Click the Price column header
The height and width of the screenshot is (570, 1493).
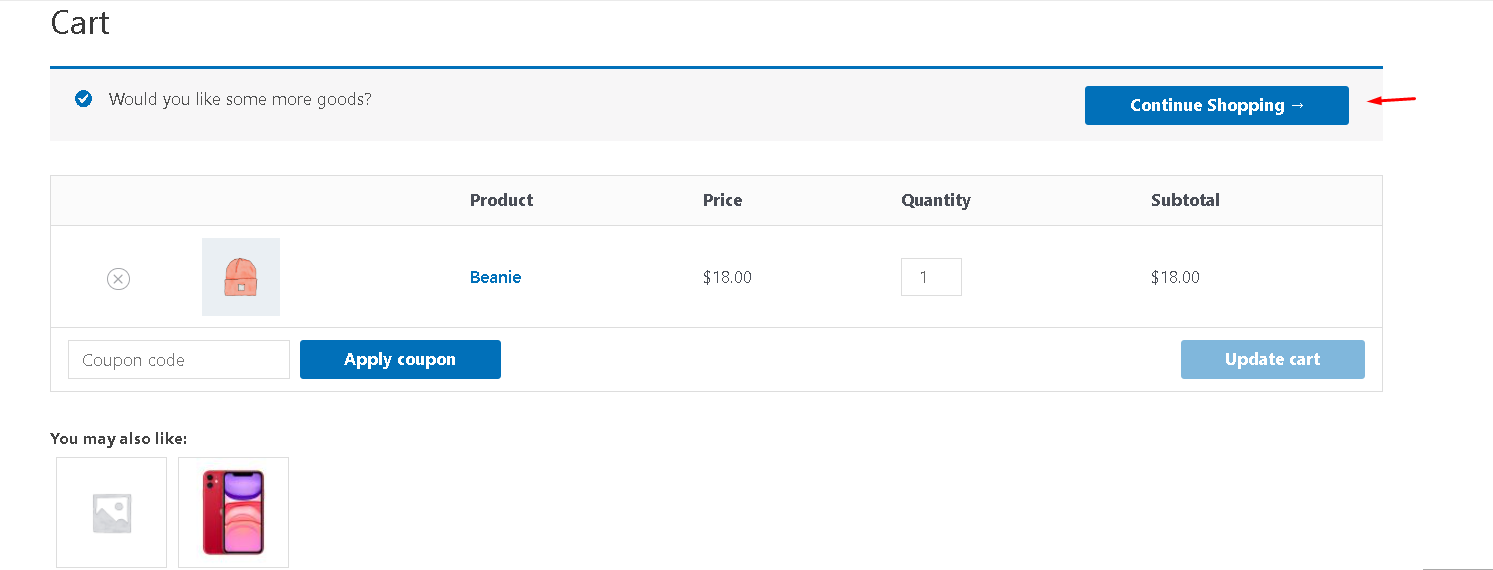(x=722, y=200)
